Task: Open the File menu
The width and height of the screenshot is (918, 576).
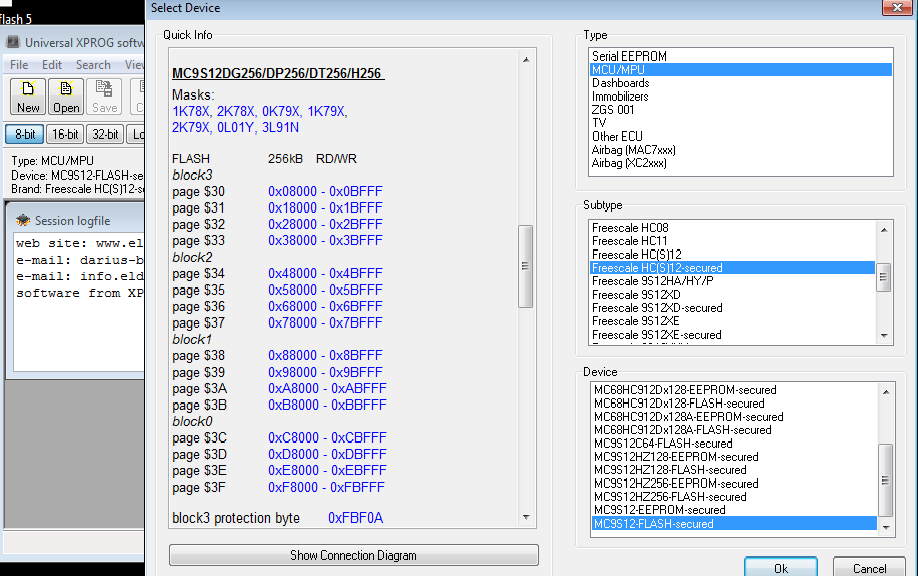Action: tap(19, 65)
